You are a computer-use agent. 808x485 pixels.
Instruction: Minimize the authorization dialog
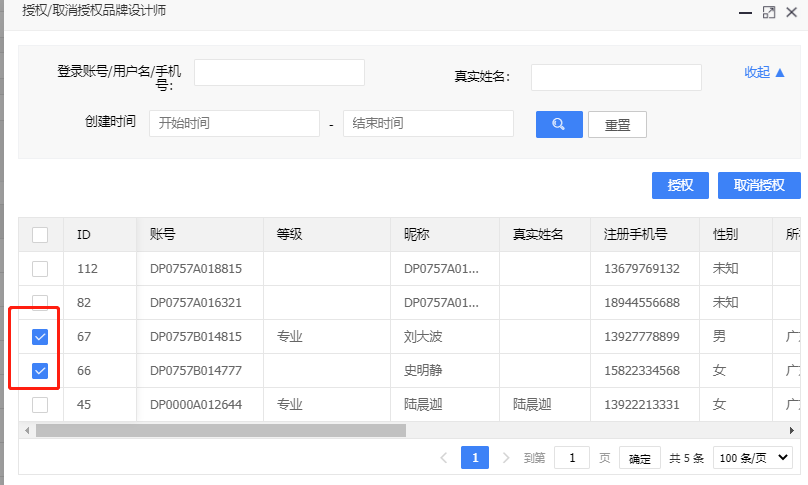[x=745, y=12]
